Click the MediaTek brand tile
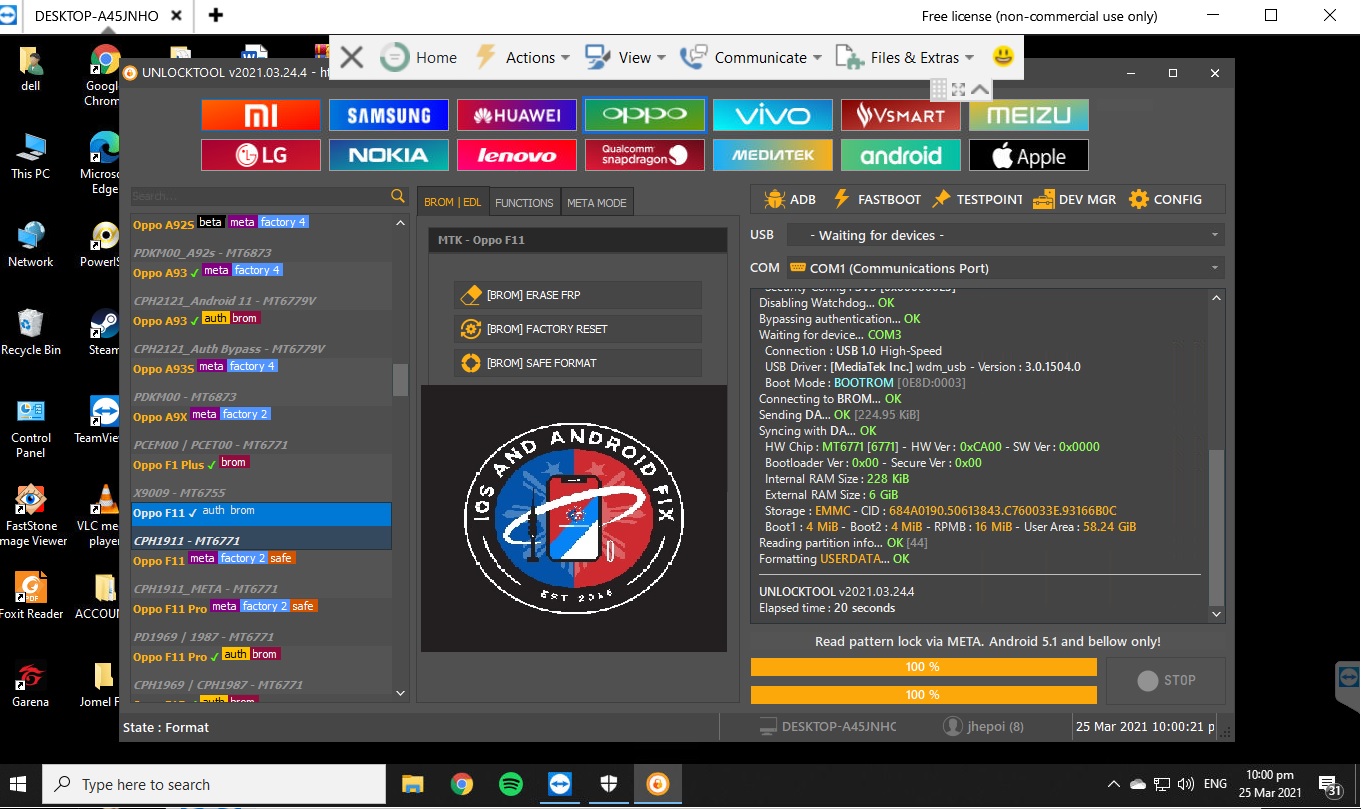Screen dimensions: 1361x809 tap(772, 155)
